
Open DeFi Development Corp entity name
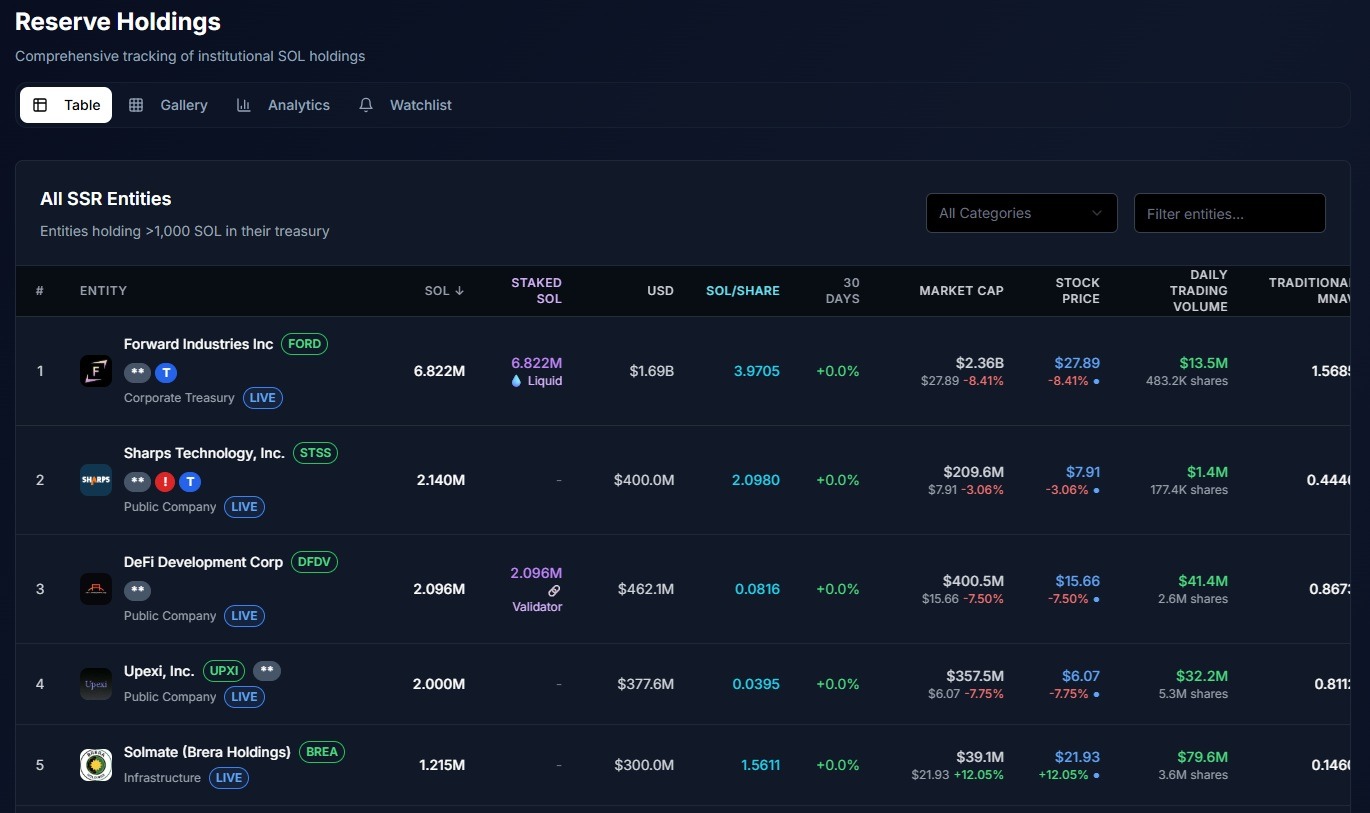click(203, 562)
